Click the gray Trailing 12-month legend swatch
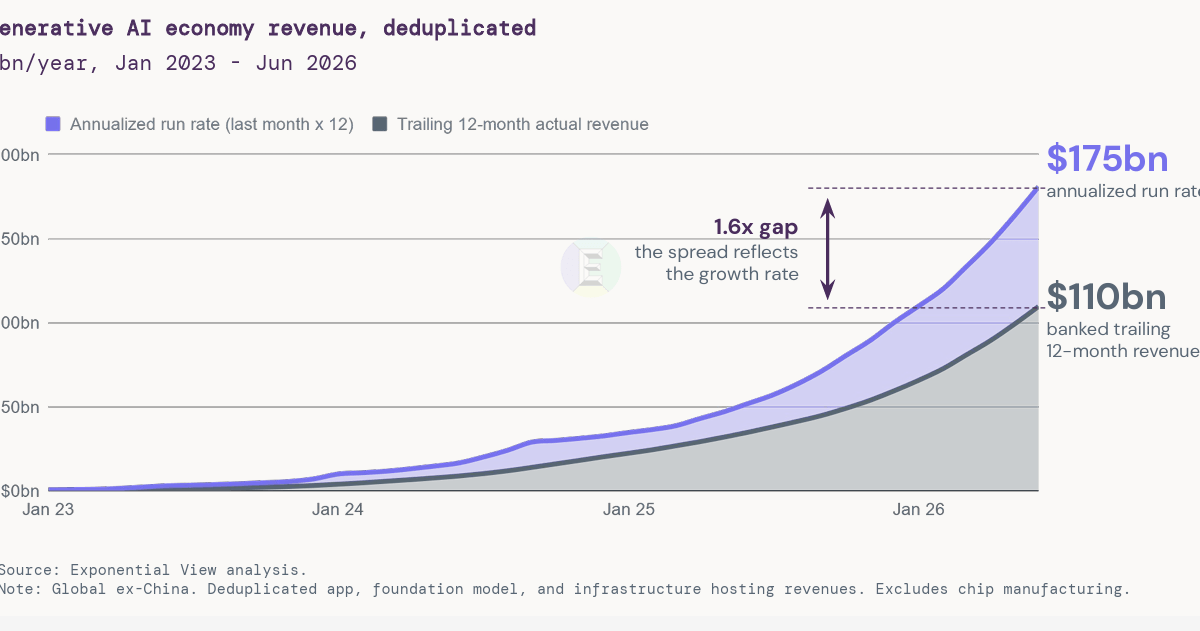Image resolution: width=1200 pixels, height=631 pixels. click(379, 124)
